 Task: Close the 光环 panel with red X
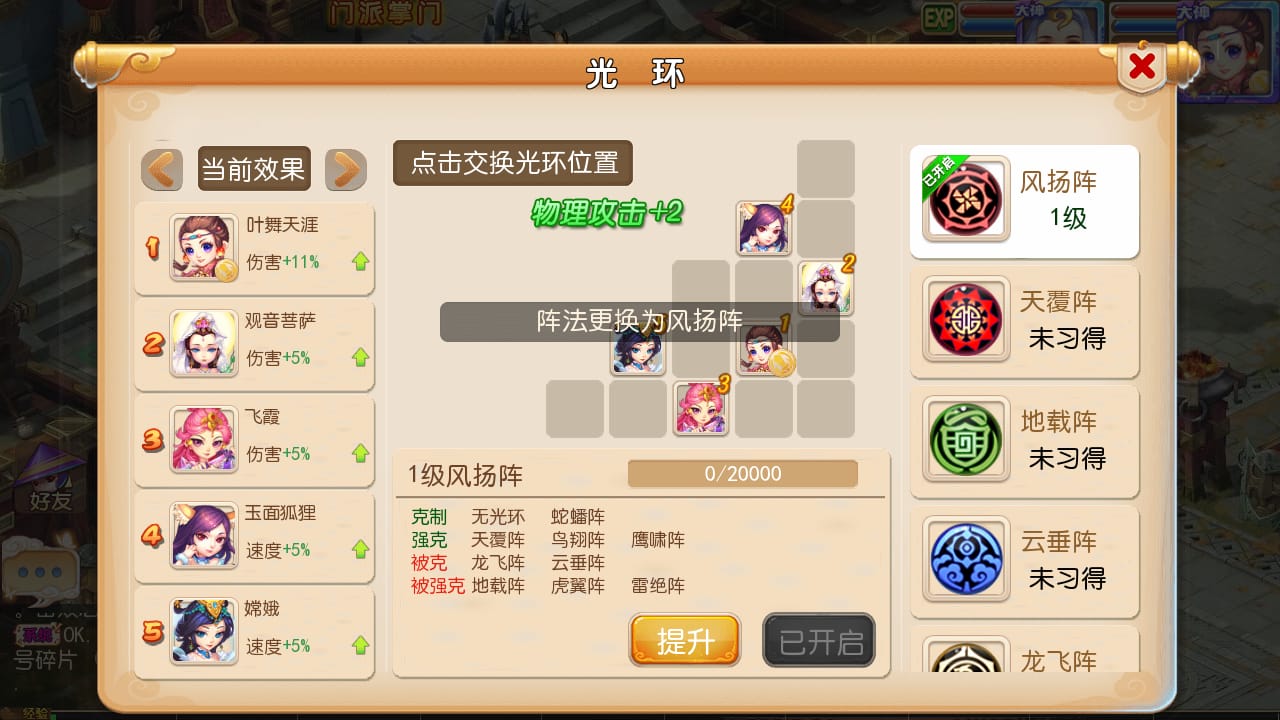1142,67
